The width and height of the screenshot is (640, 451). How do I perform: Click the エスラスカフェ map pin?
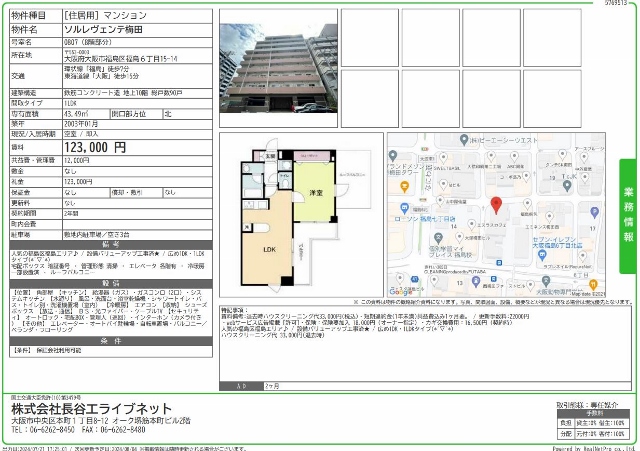pos(472,224)
